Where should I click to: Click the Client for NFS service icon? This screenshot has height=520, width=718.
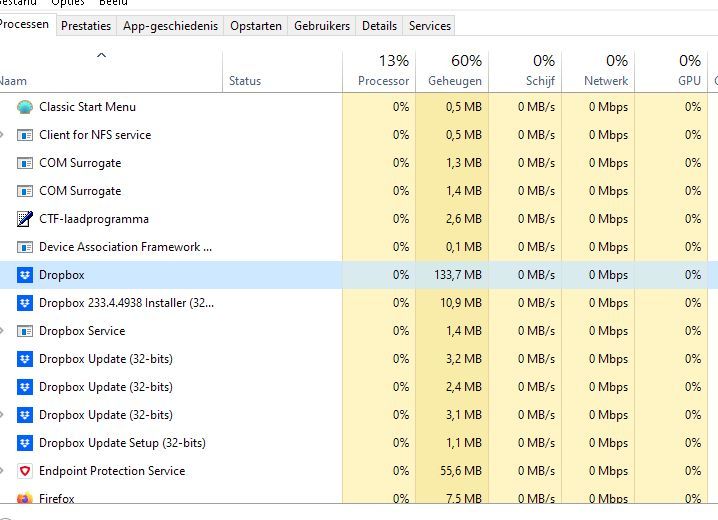[25, 135]
